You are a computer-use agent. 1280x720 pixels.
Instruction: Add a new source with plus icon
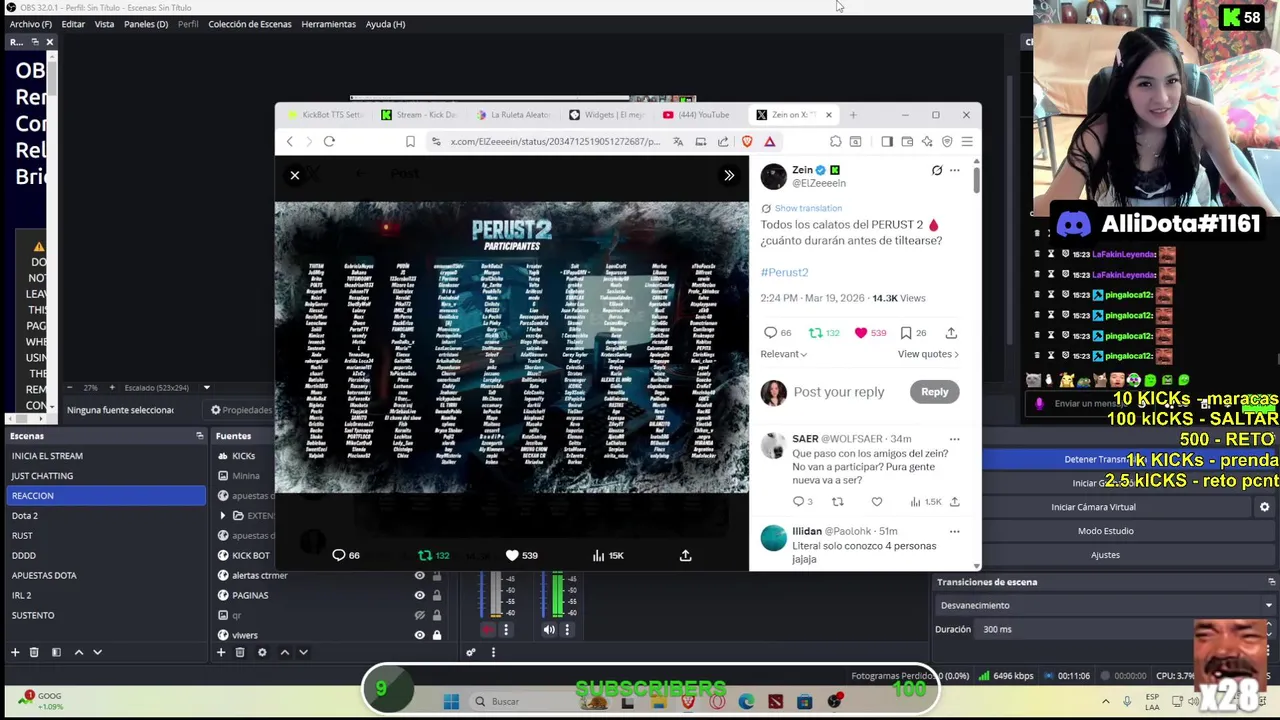pos(221,652)
